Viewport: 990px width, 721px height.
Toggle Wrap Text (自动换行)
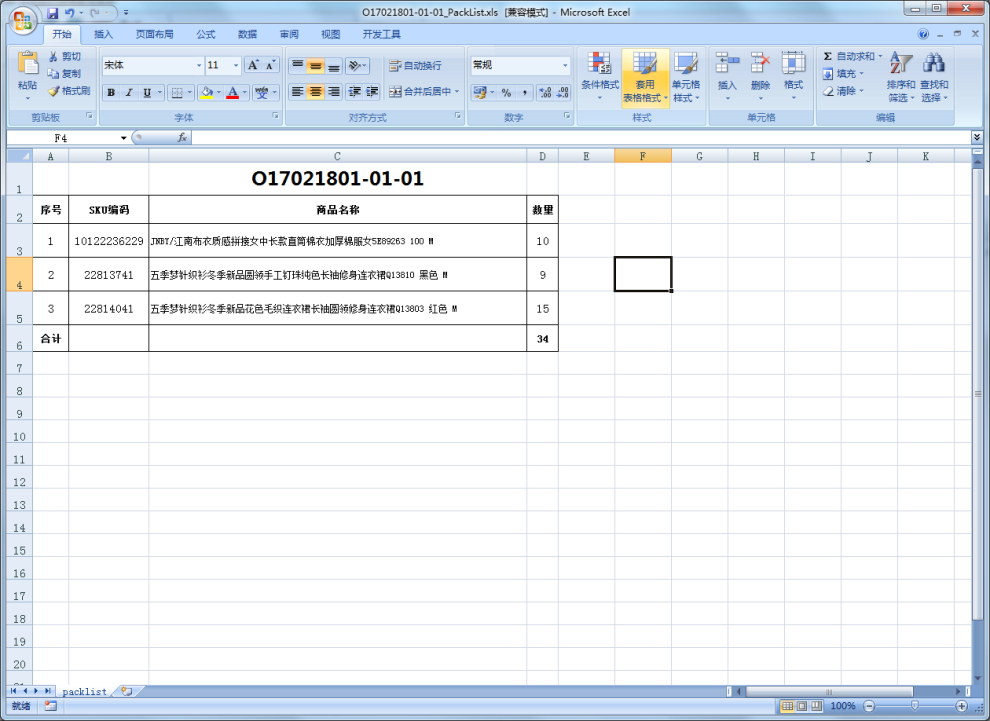(x=415, y=66)
